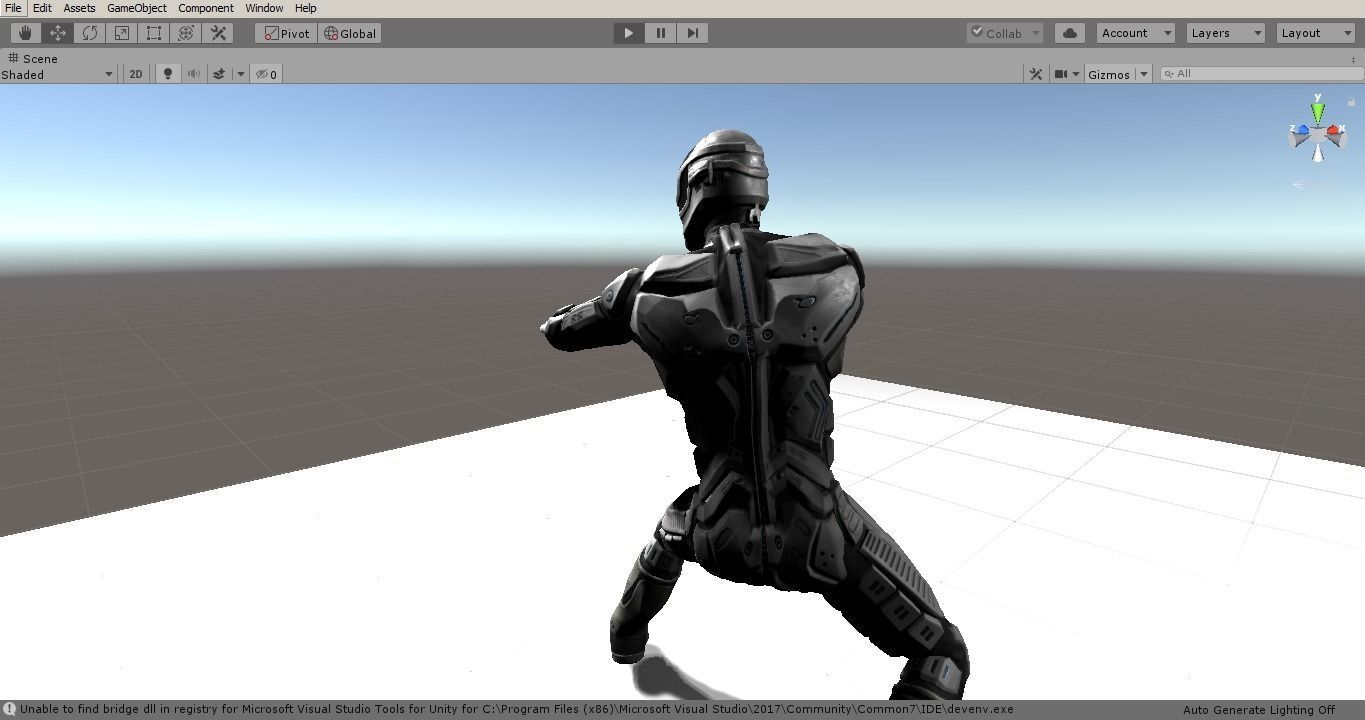Open the Assets menu
The height and width of the screenshot is (720, 1365).
pyautogui.click(x=79, y=8)
